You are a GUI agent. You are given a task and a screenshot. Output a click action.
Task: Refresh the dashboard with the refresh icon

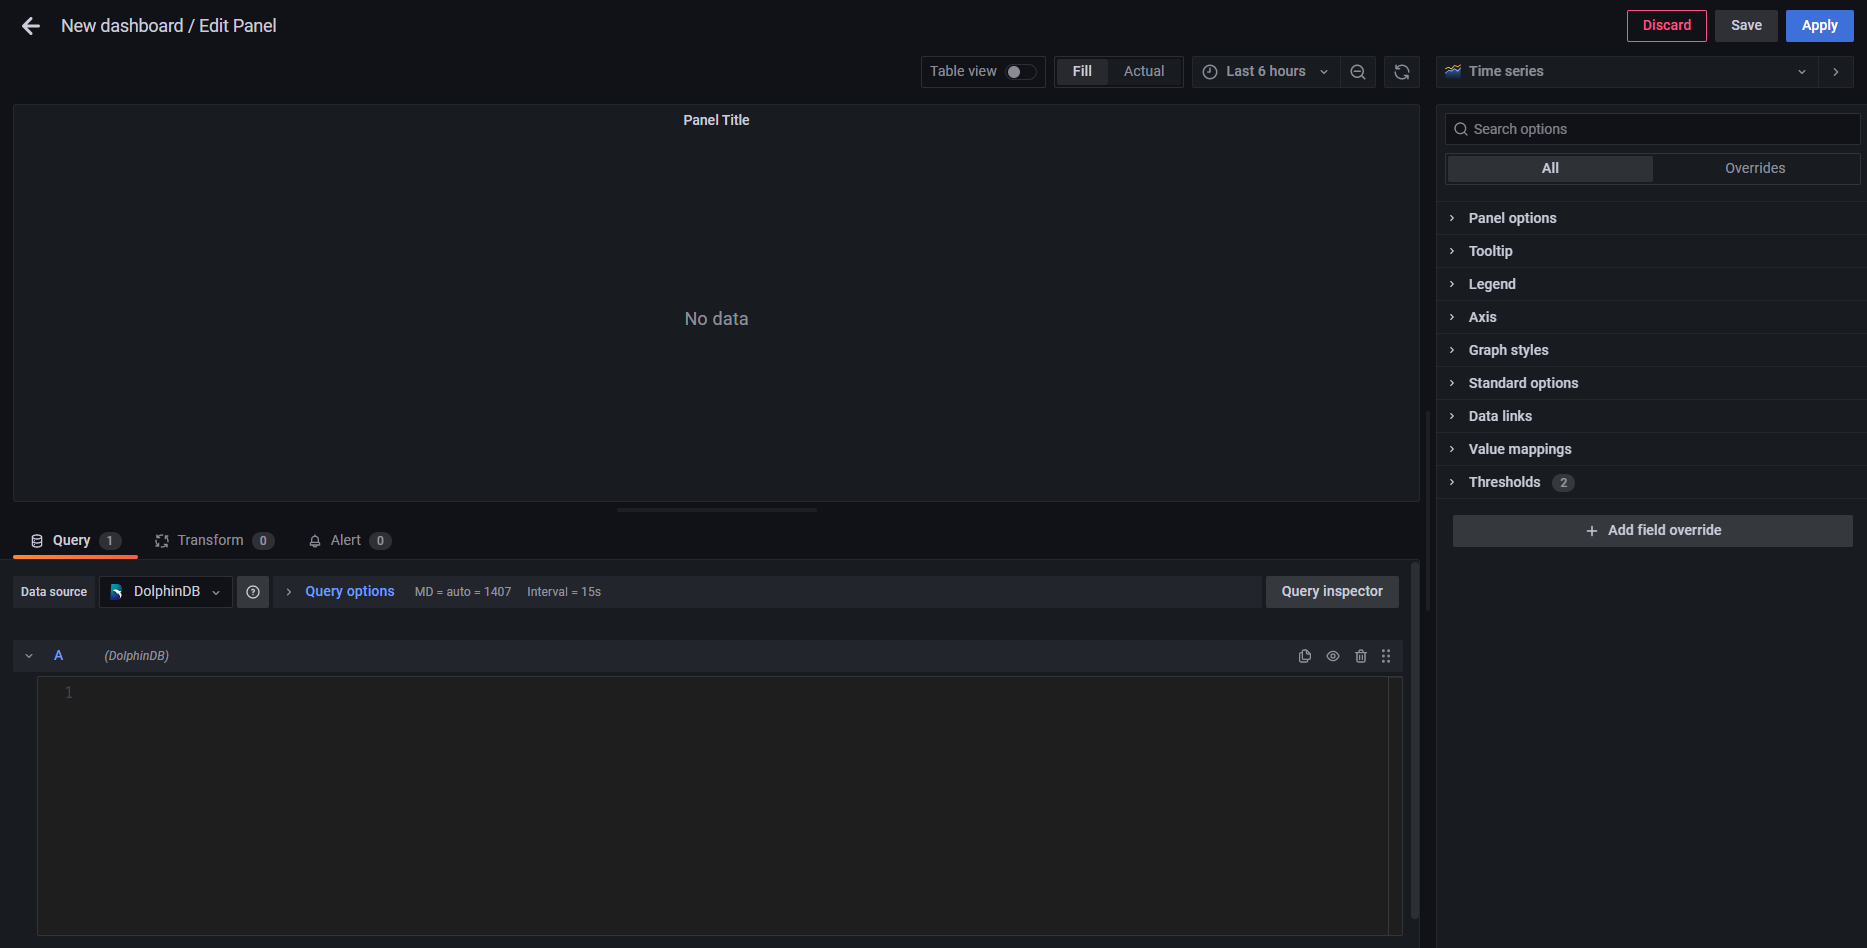click(x=1401, y=72)
